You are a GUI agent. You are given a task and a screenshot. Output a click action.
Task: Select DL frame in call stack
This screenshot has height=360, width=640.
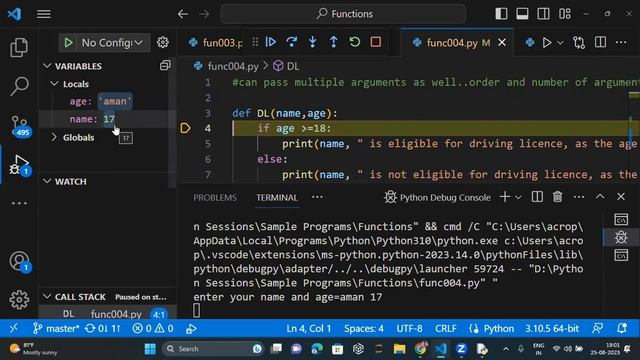pos(108,314)
